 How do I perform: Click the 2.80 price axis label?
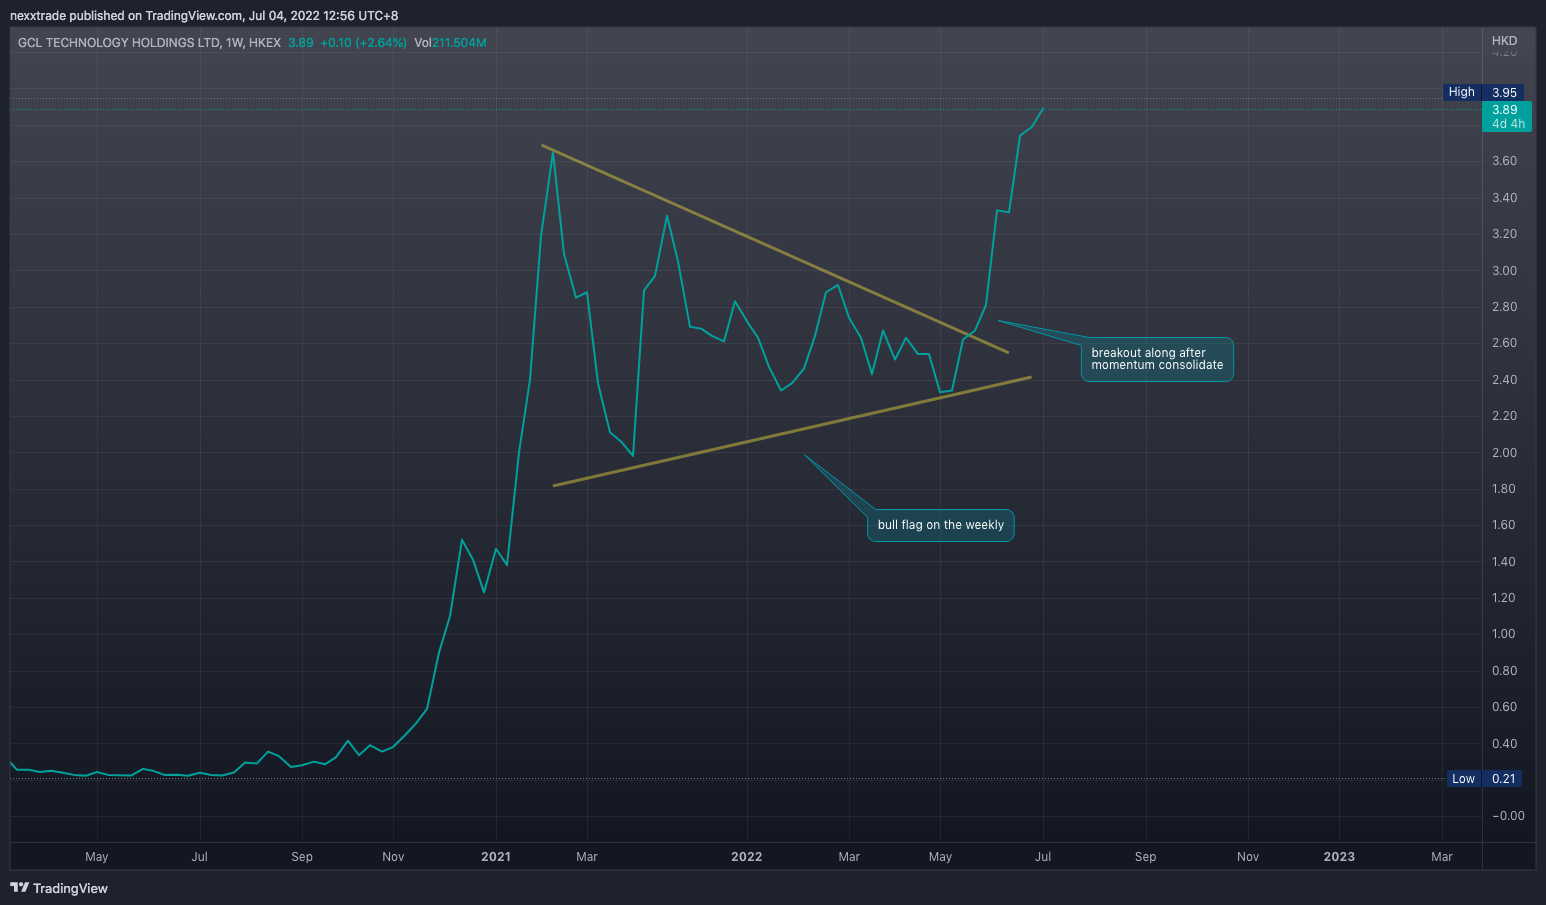point(1504,307)
